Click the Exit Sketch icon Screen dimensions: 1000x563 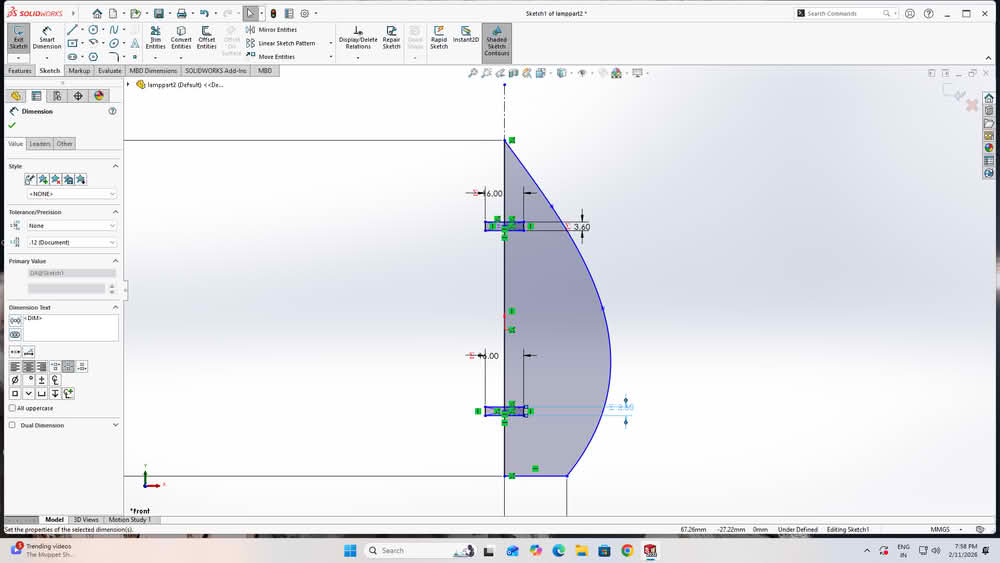click(x=18, y=38)
